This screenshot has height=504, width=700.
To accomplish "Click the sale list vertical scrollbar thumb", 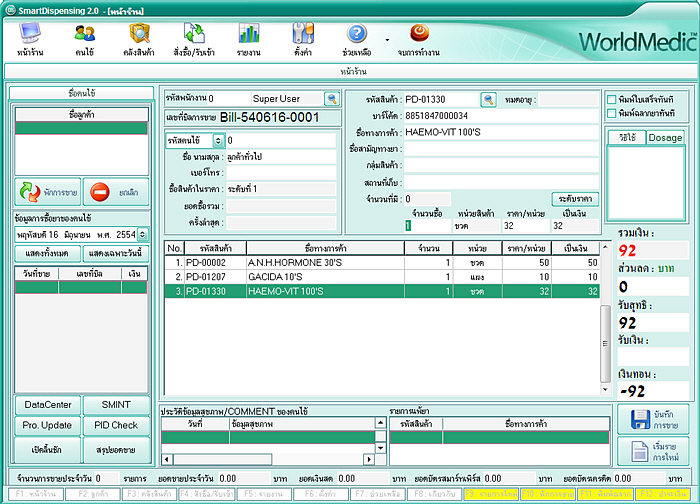I will [605, 343].
